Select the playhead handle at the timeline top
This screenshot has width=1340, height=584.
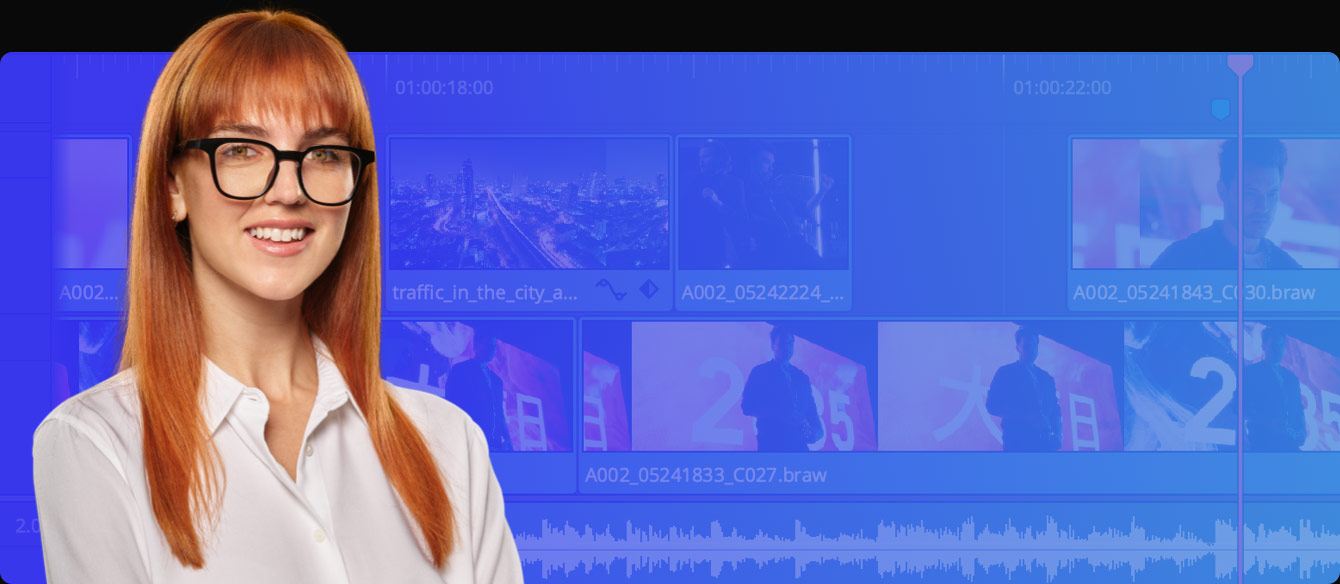pyautogui.click(x=1240, y=62)
